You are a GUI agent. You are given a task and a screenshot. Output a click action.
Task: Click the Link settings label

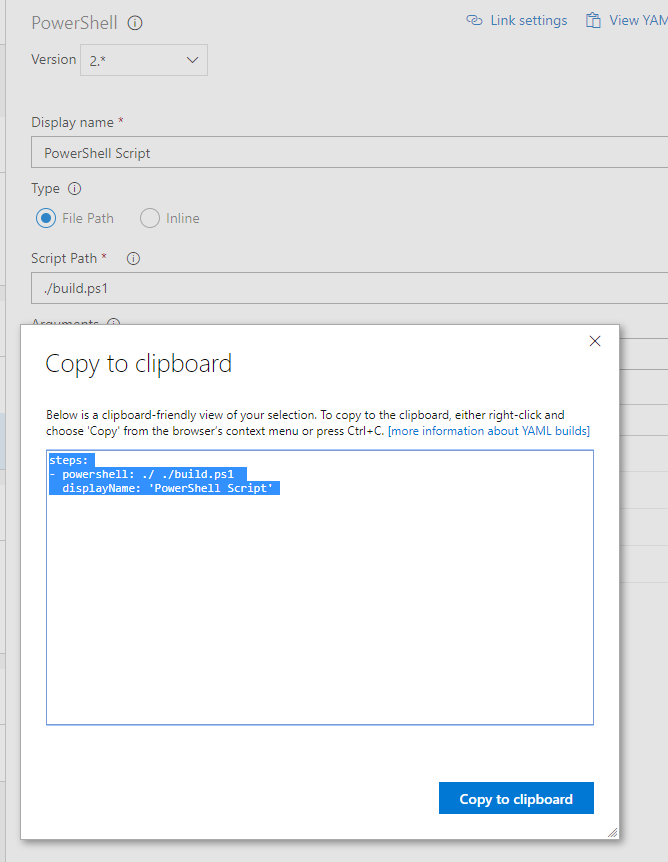[527, 20]
